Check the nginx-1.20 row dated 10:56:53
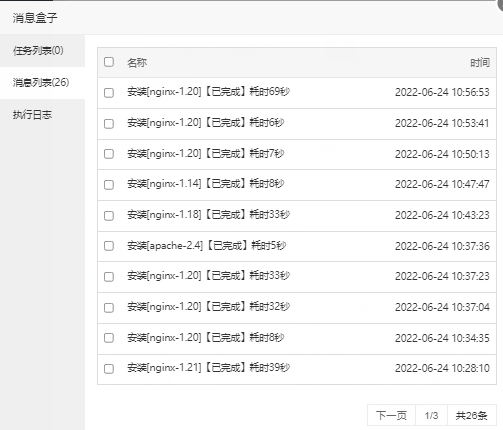503x430 pixels. (109, 92)
